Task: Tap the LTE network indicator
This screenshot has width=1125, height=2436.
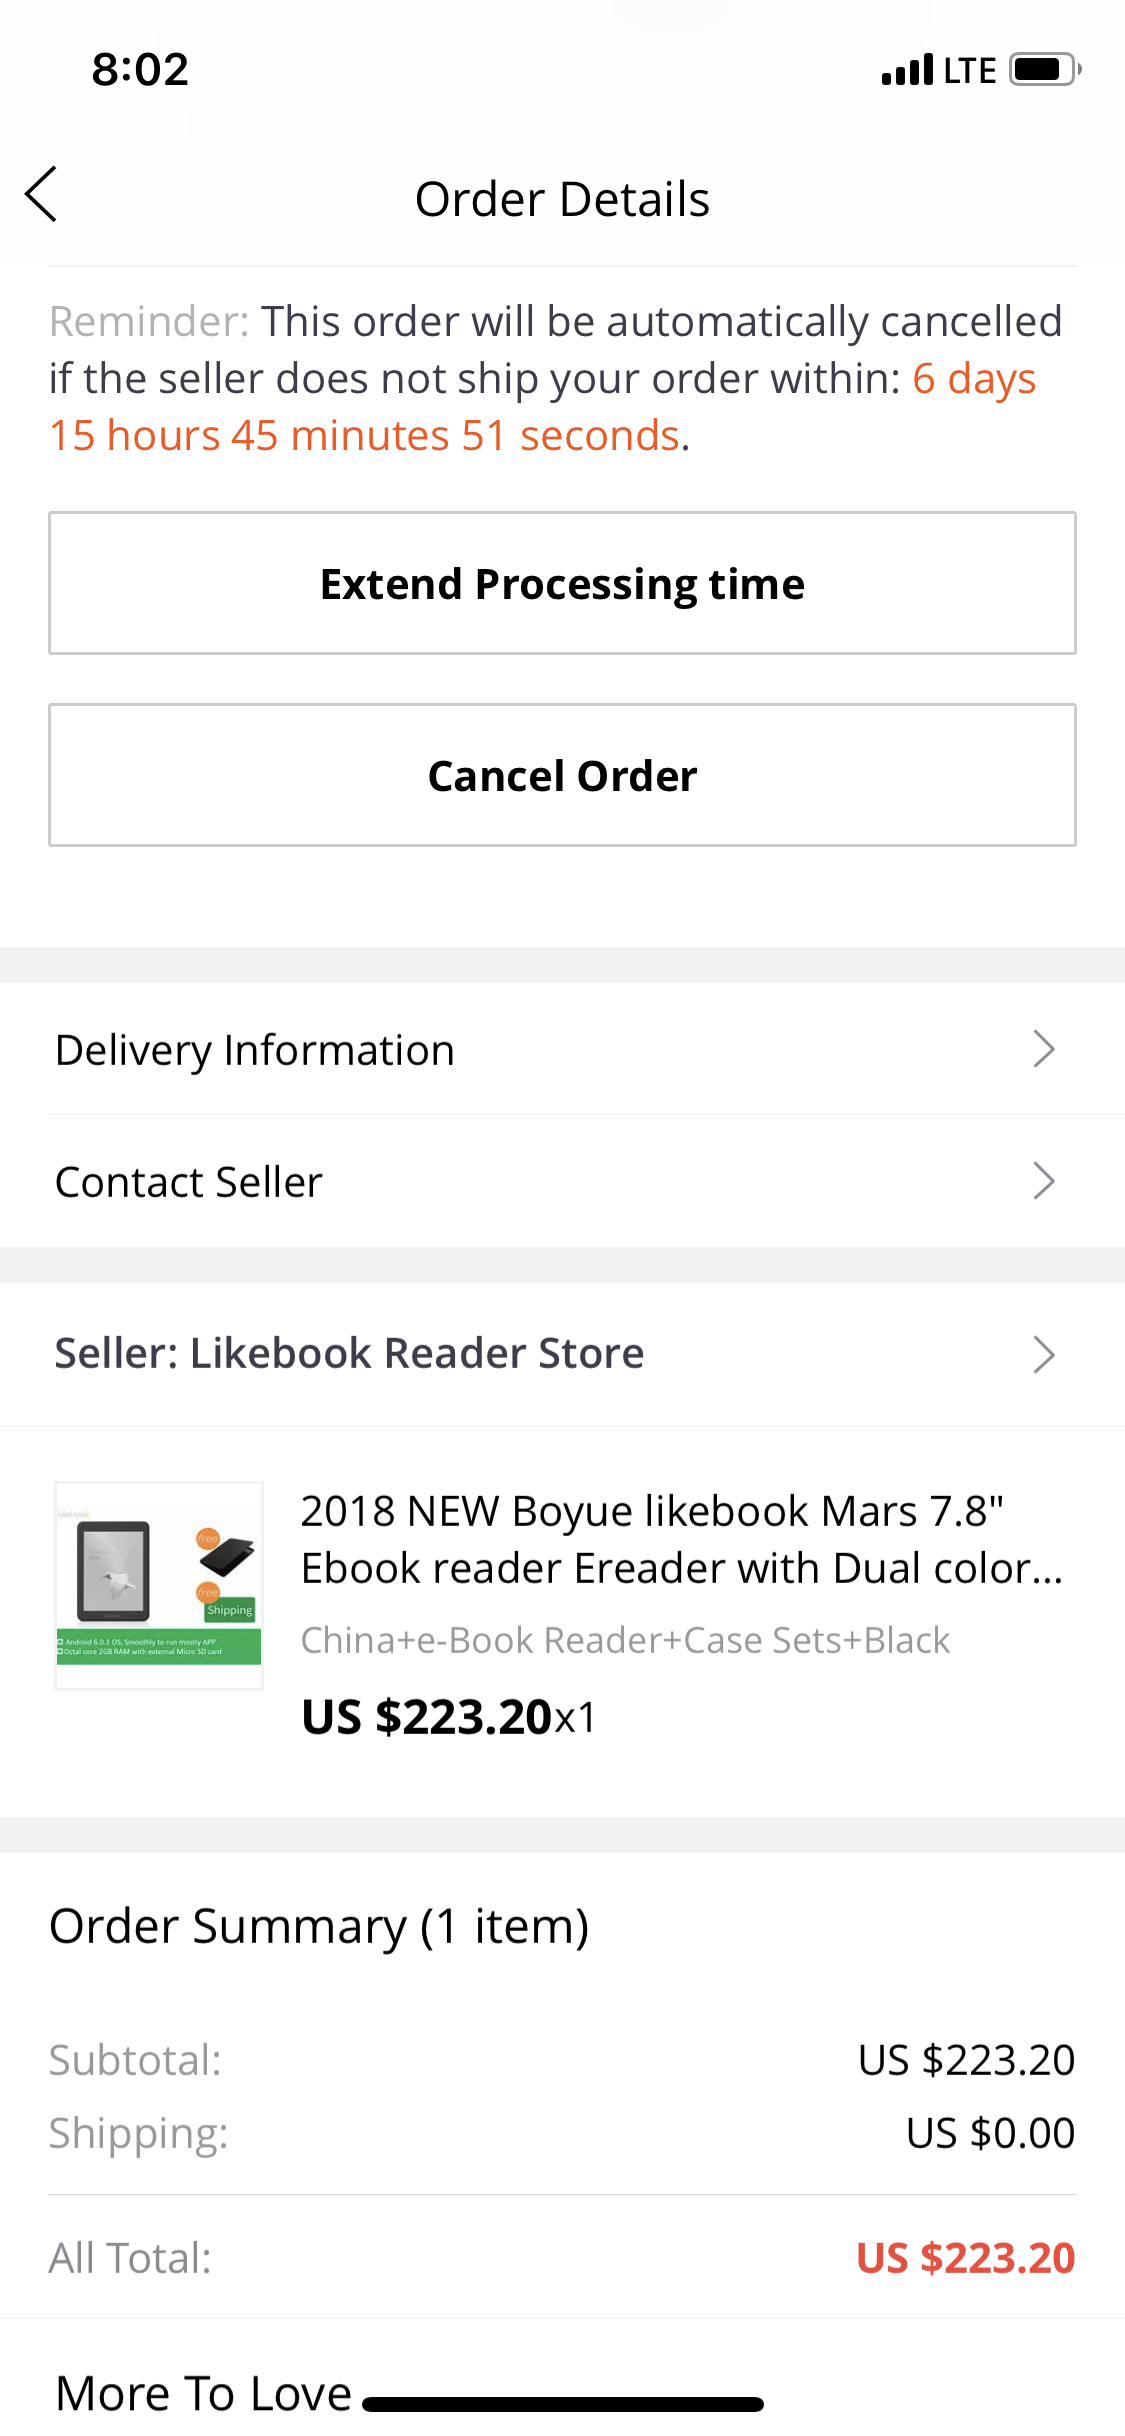Action: pyautogui.click(x=969, y=71)
